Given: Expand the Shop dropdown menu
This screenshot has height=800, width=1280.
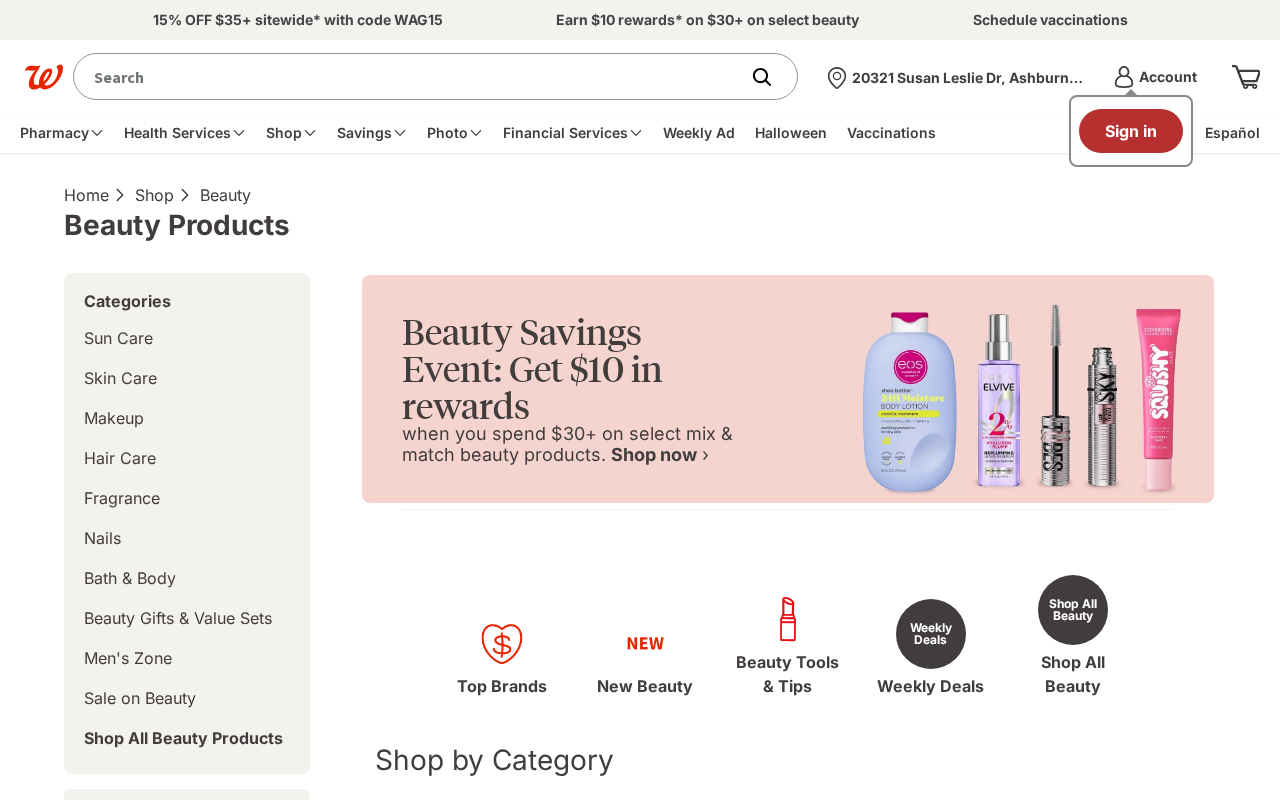Looking at the screenshot, I should (x=291, y=133).
